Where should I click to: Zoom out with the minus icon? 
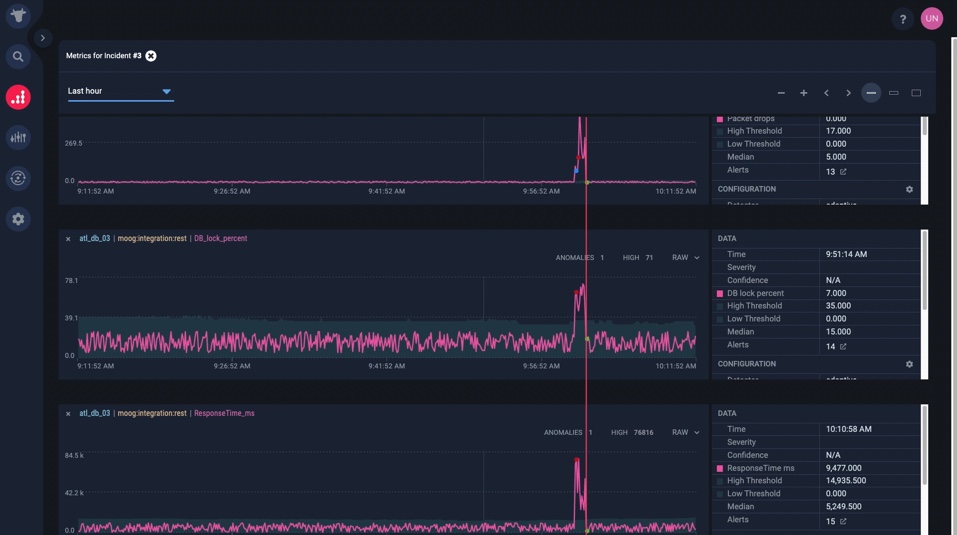pyautogui.click(x=781, y=93)
